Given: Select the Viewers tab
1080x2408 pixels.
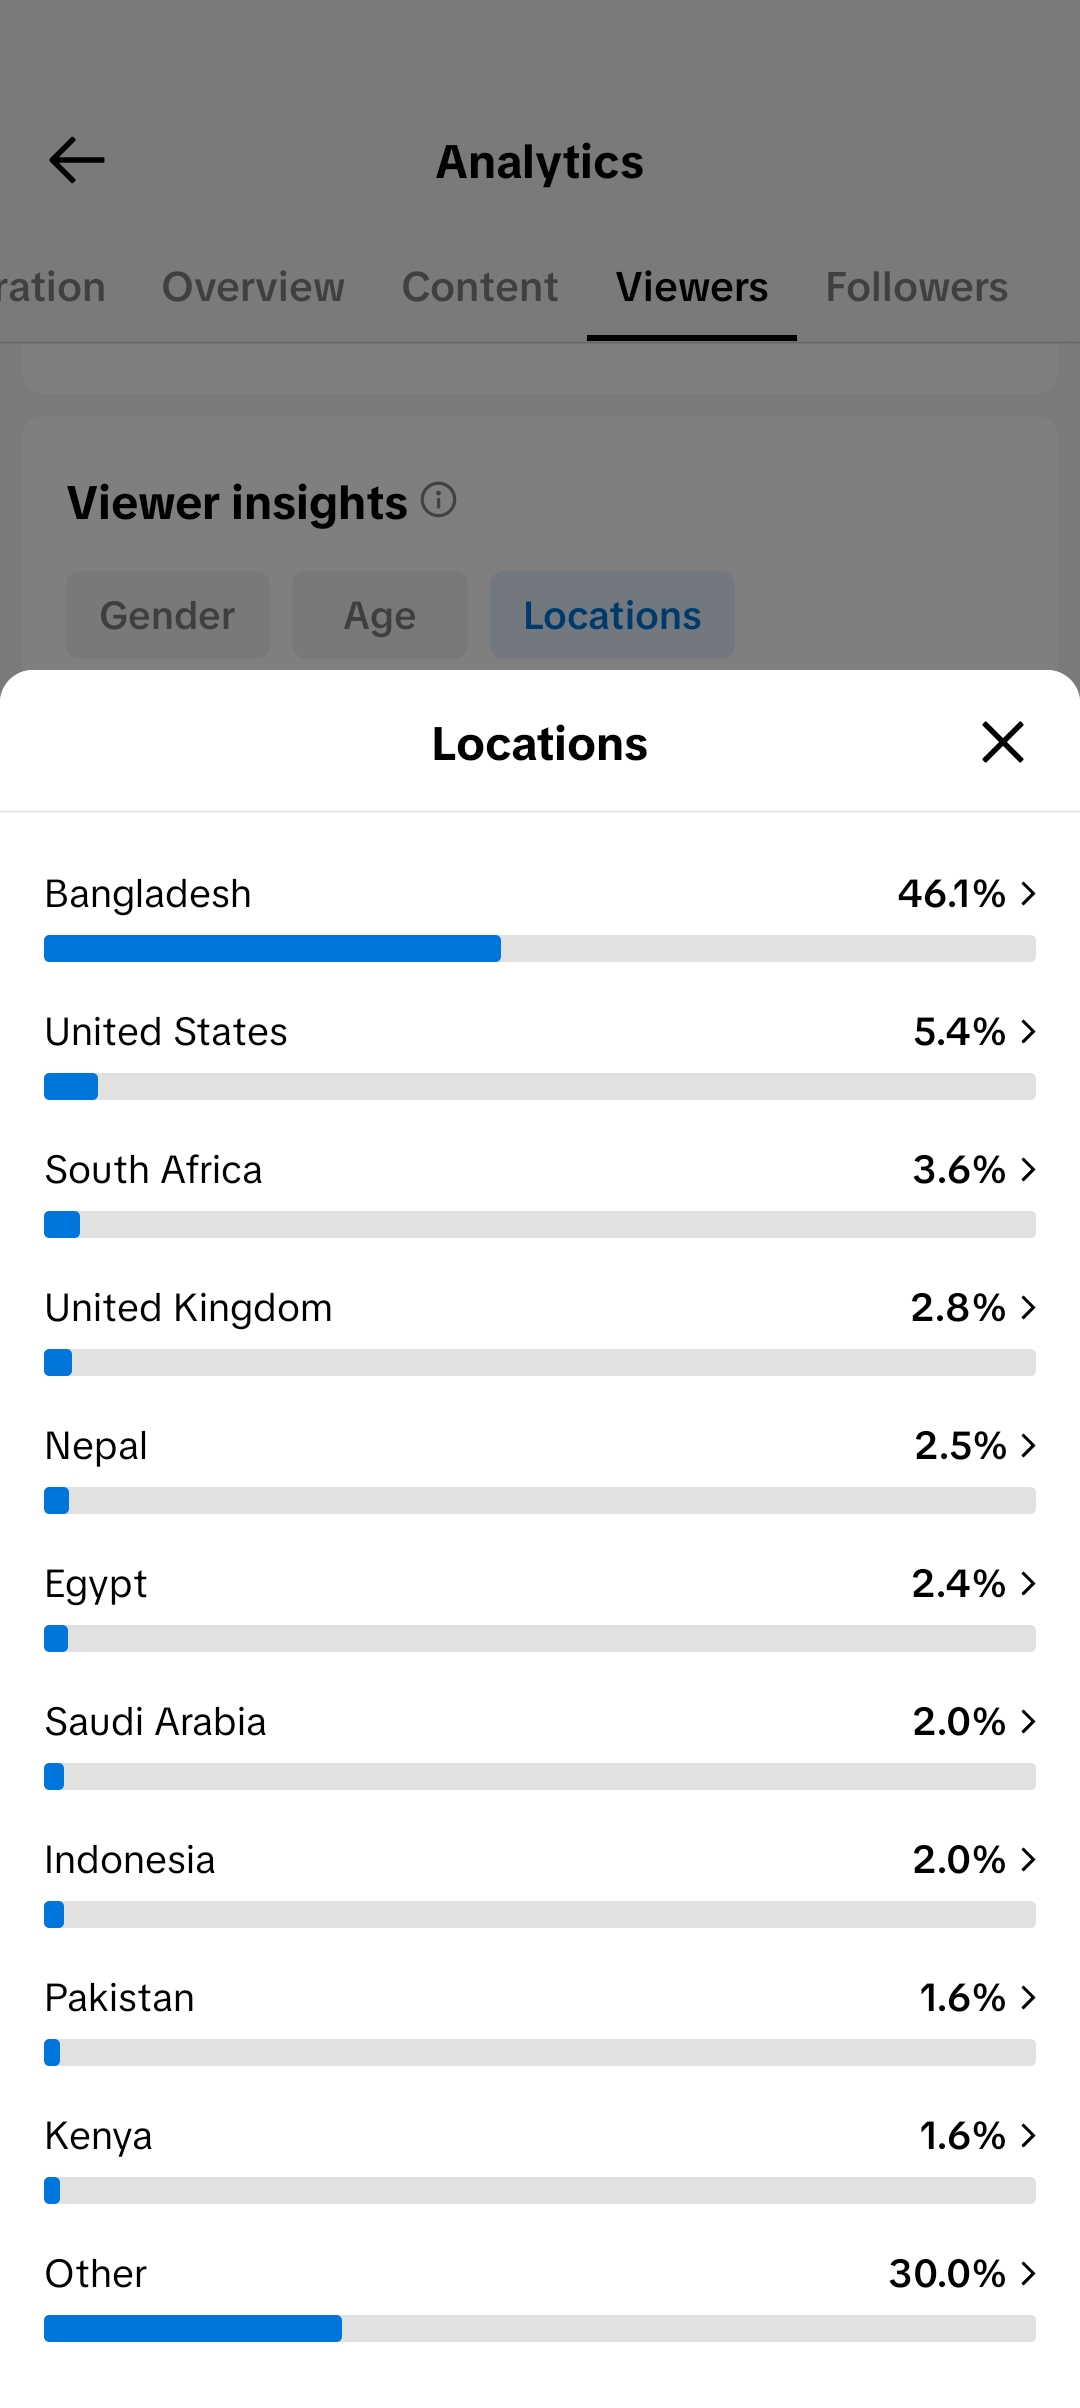Looking at the screenshot, I should (x=692, y=287).
